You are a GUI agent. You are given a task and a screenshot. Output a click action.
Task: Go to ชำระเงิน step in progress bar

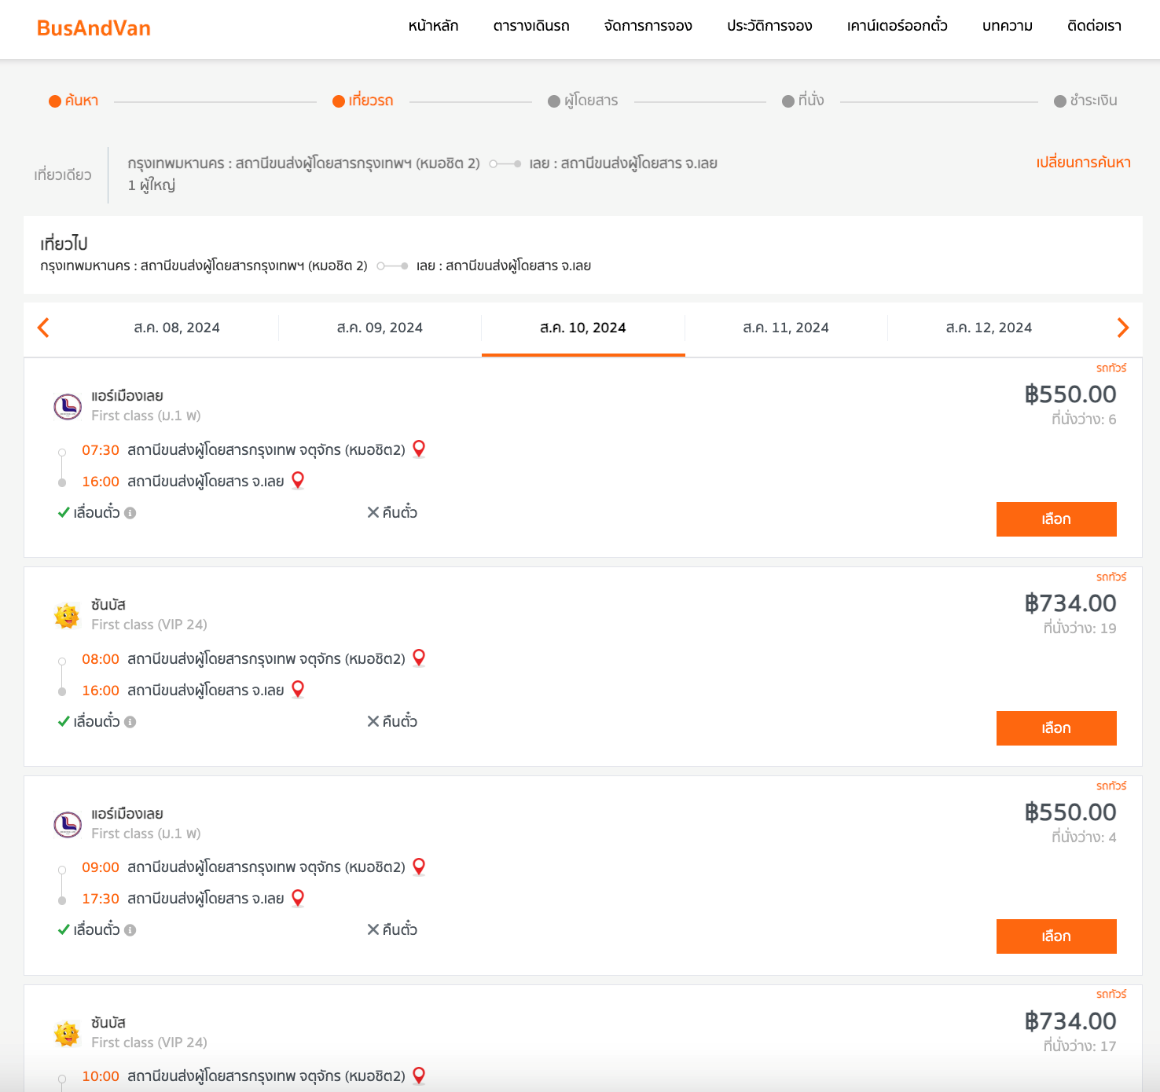[1085, 101]
